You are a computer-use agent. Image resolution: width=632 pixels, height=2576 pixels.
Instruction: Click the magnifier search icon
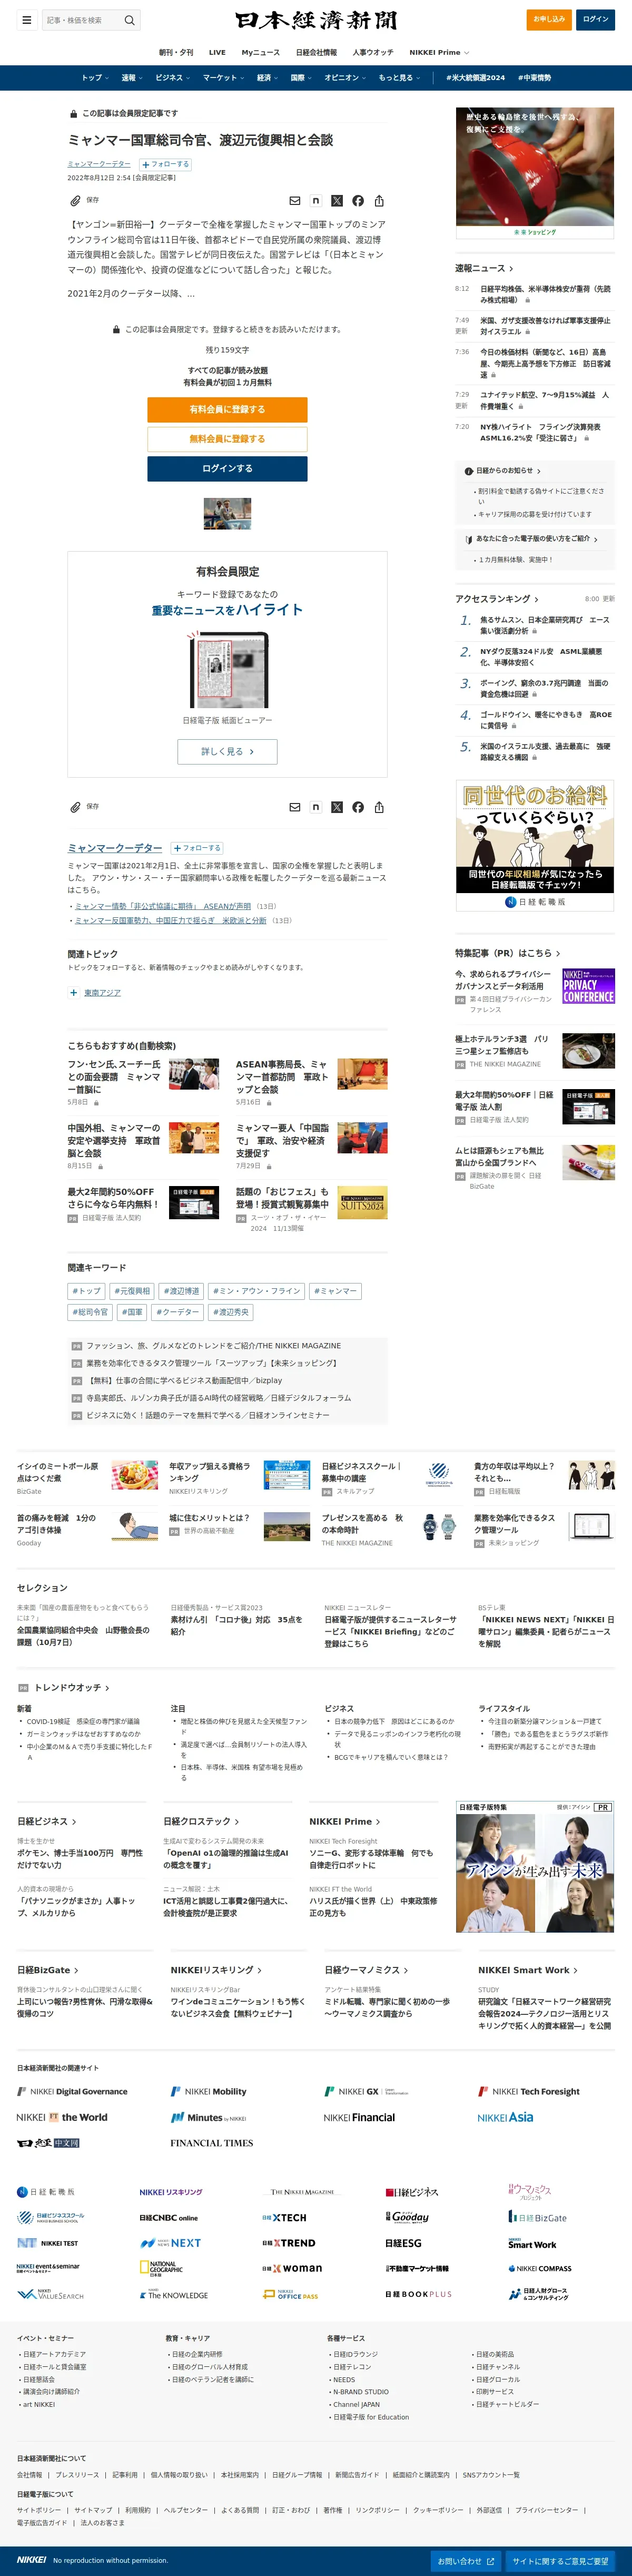click(129, 20)
